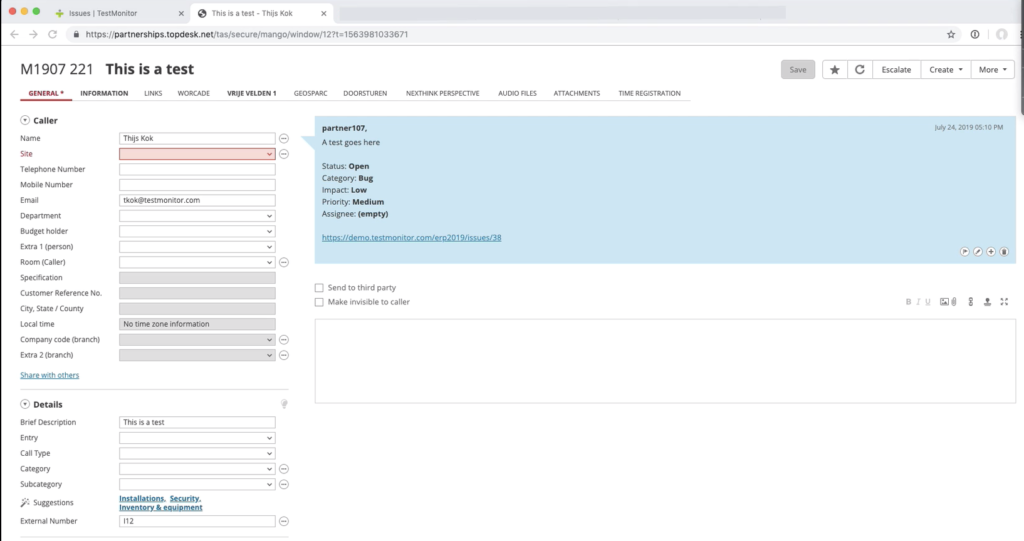
Task: Click the browser bookmark star in the address bar
Action: [x=951, y=35]
